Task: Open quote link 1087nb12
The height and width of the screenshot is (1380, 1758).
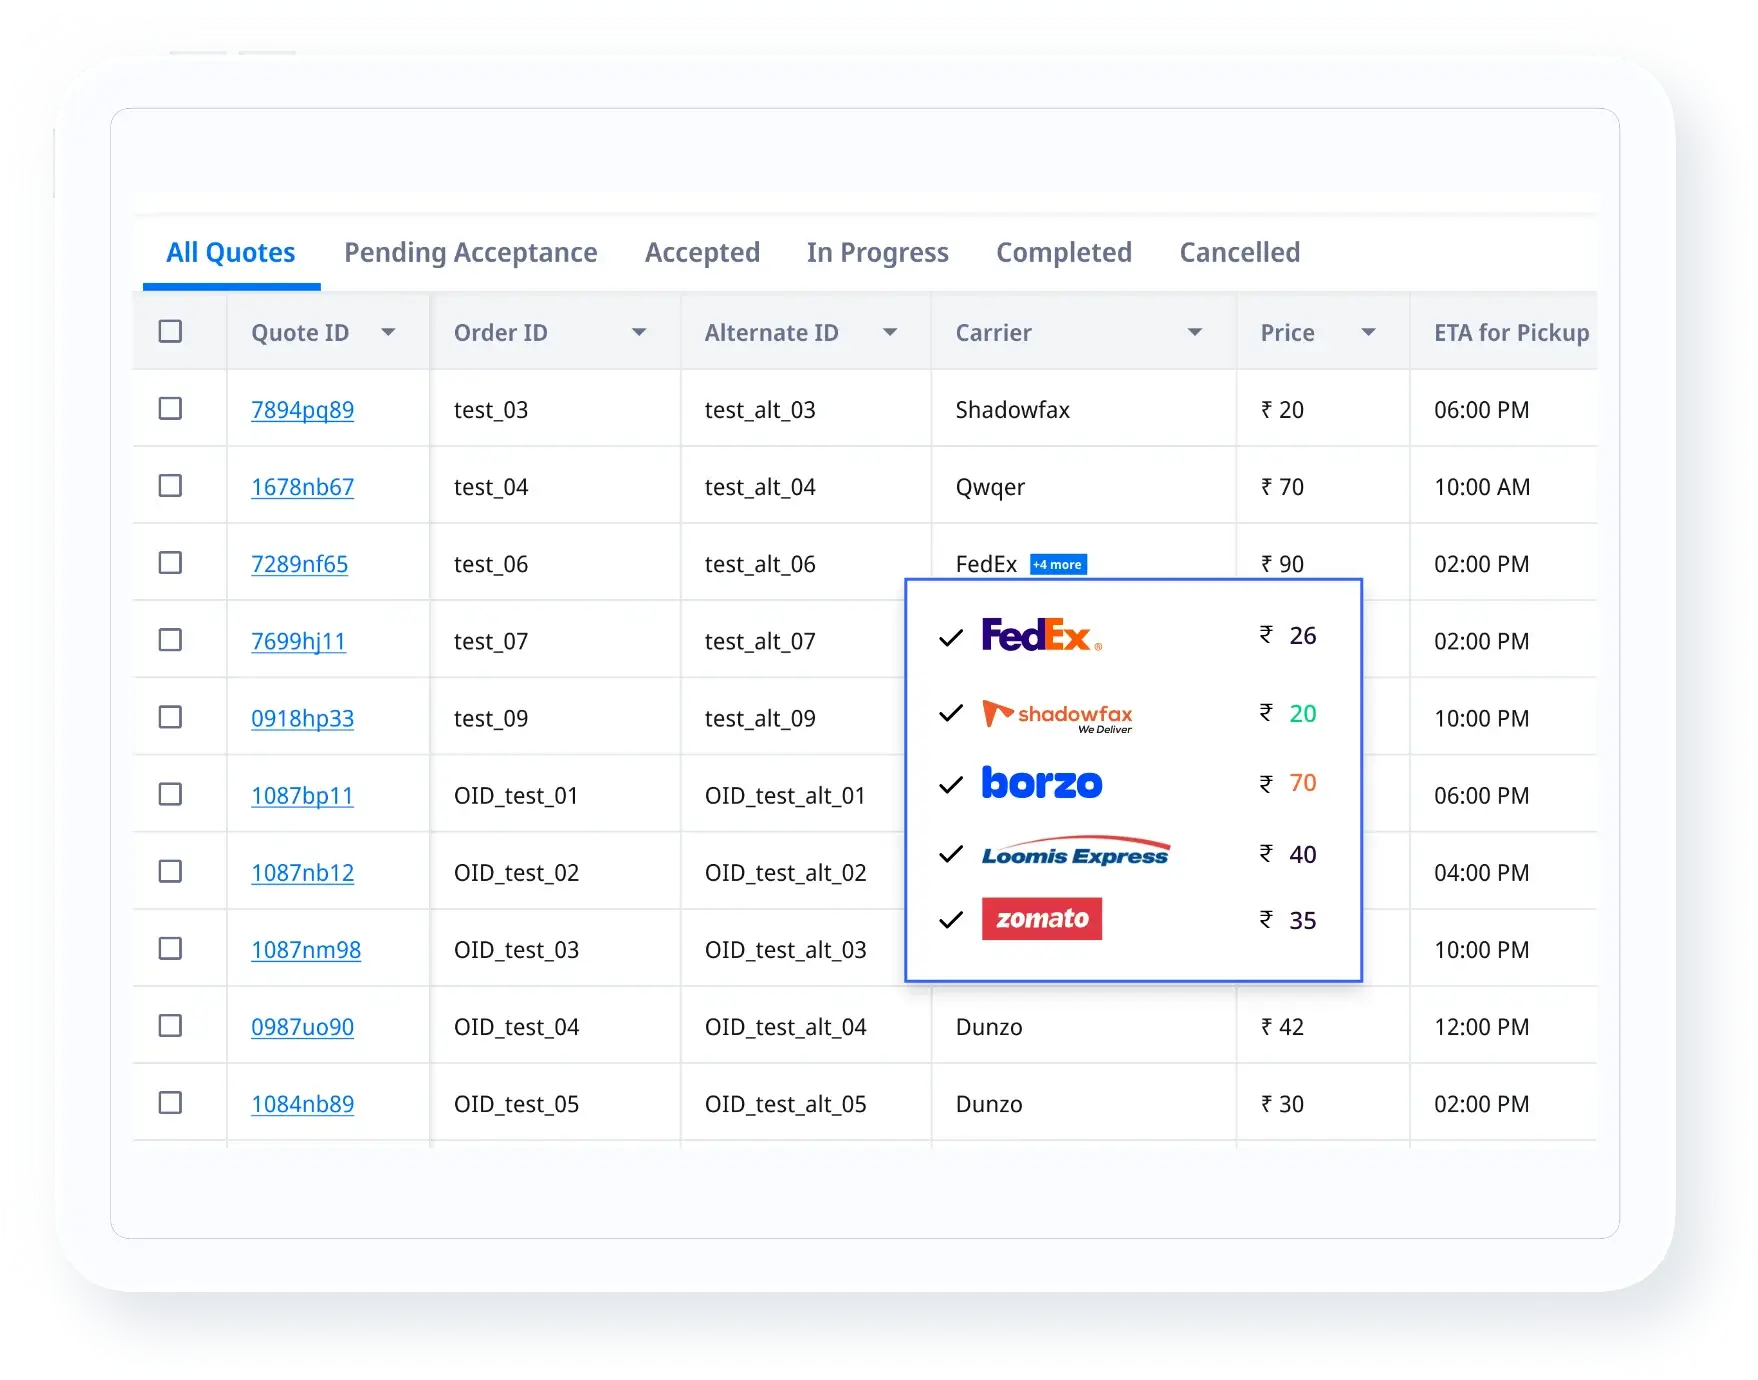Action: click(x=302, y=873)
